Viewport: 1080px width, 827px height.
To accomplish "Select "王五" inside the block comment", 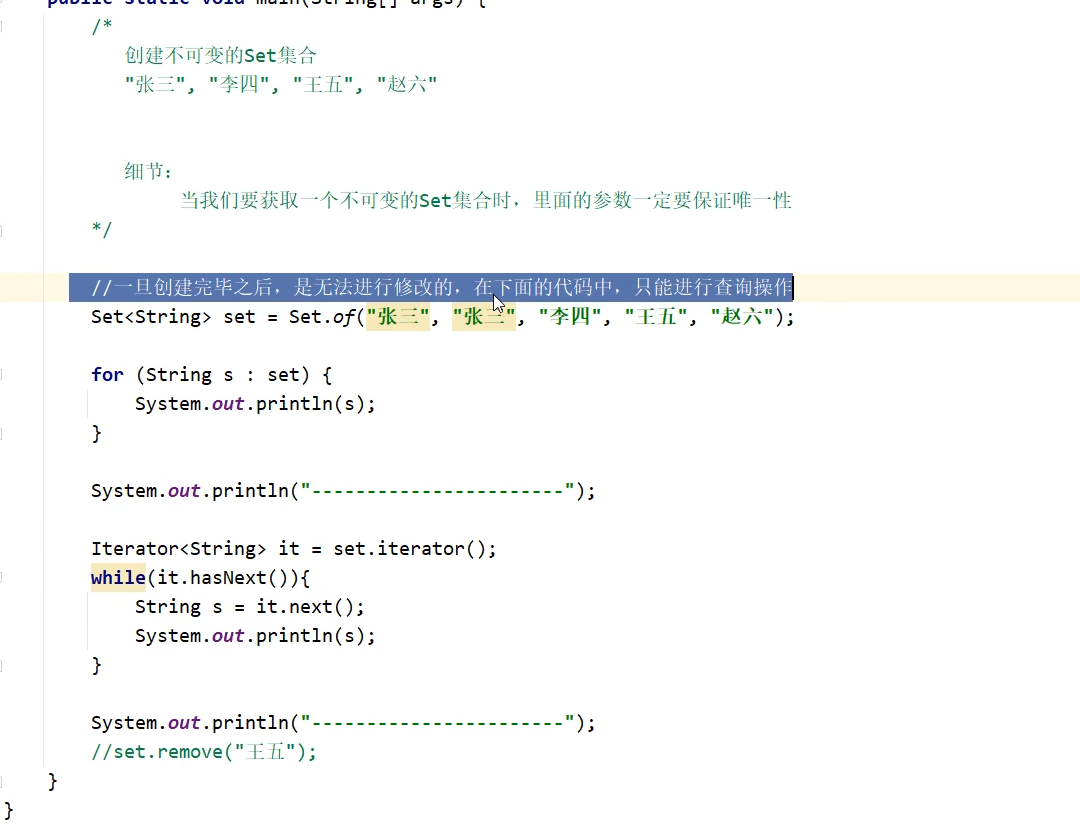I will click(x=323, y=84).
